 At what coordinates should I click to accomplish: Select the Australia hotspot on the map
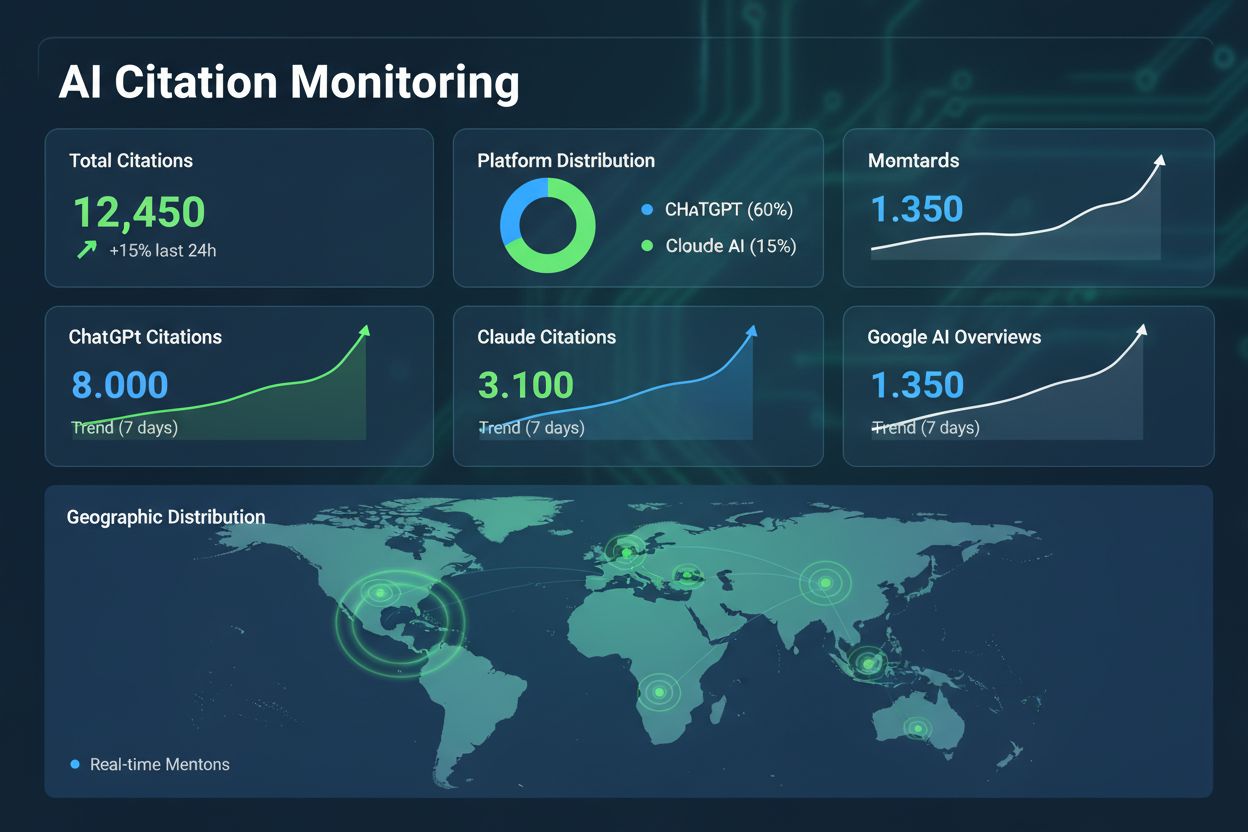point(916,728)
